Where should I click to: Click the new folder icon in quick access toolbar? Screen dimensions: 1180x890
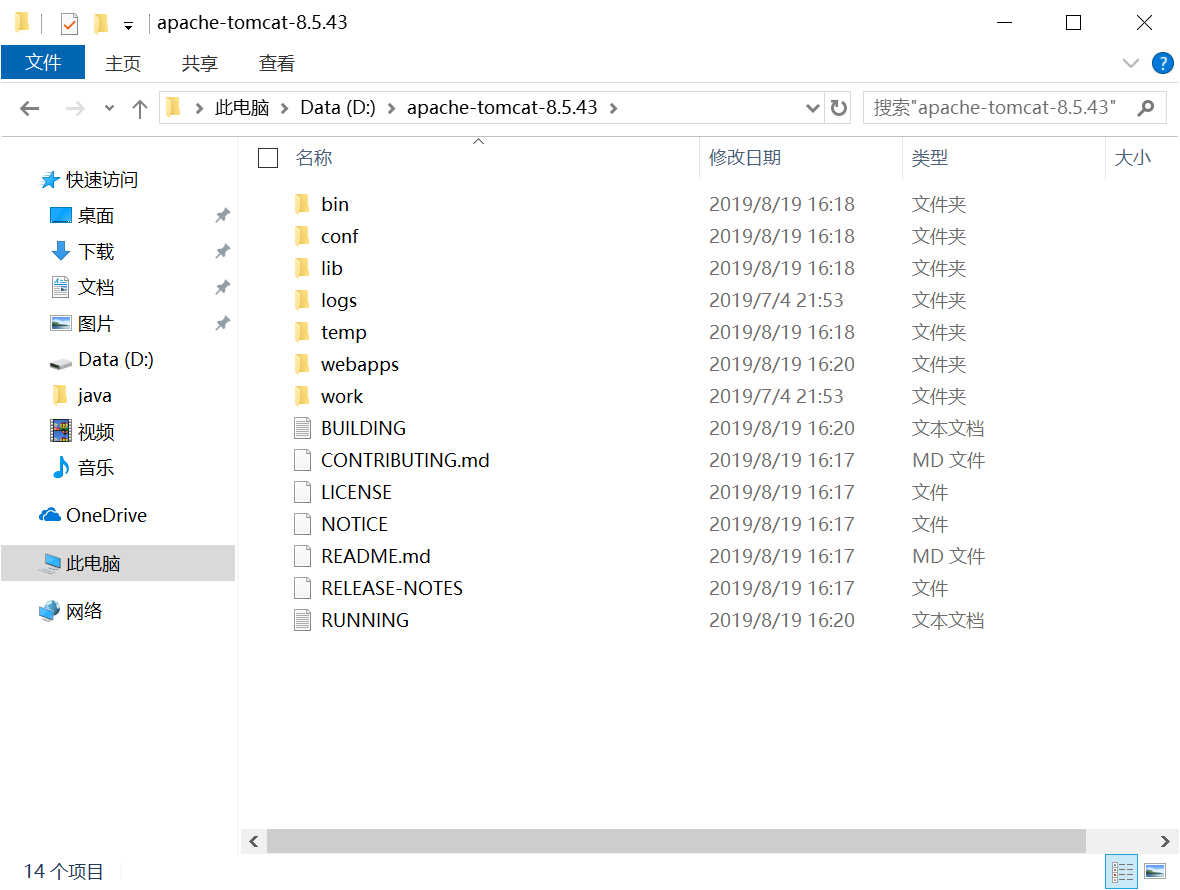point(101,24)
